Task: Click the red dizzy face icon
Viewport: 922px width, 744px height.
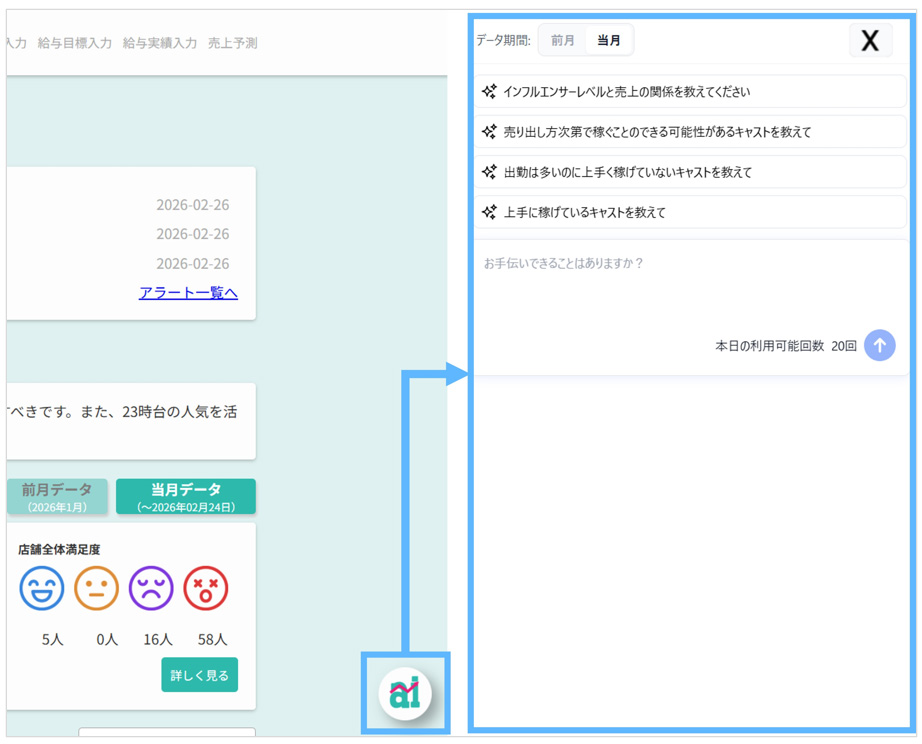Action: click(x=205, y=588)
